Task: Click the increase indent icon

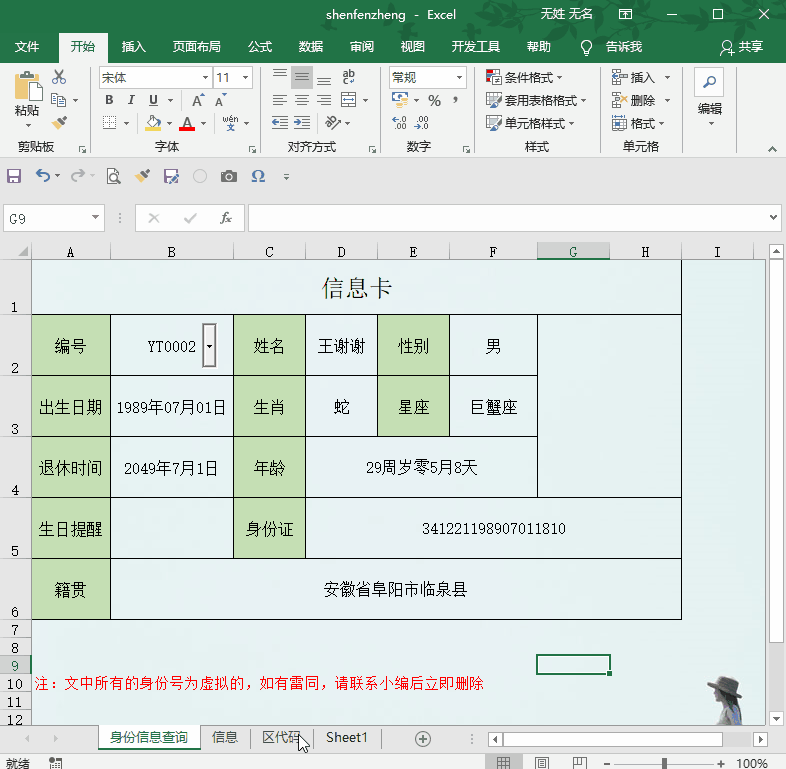Action: (x=302, y=122)
